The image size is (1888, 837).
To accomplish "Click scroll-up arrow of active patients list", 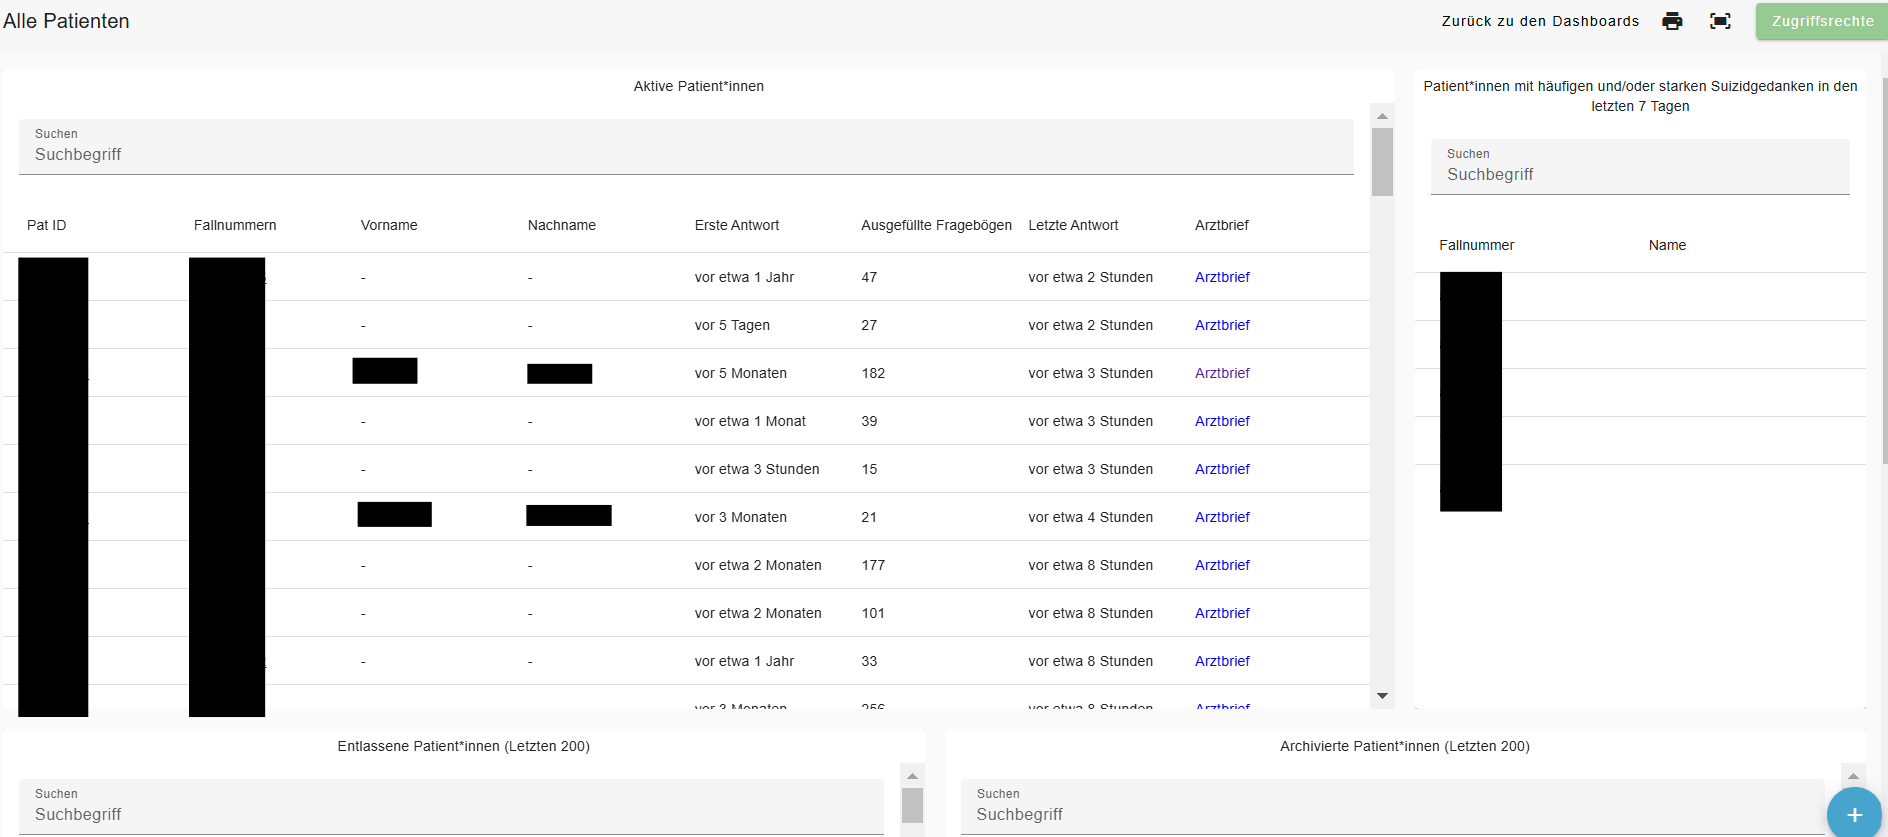I will 1382,116.
